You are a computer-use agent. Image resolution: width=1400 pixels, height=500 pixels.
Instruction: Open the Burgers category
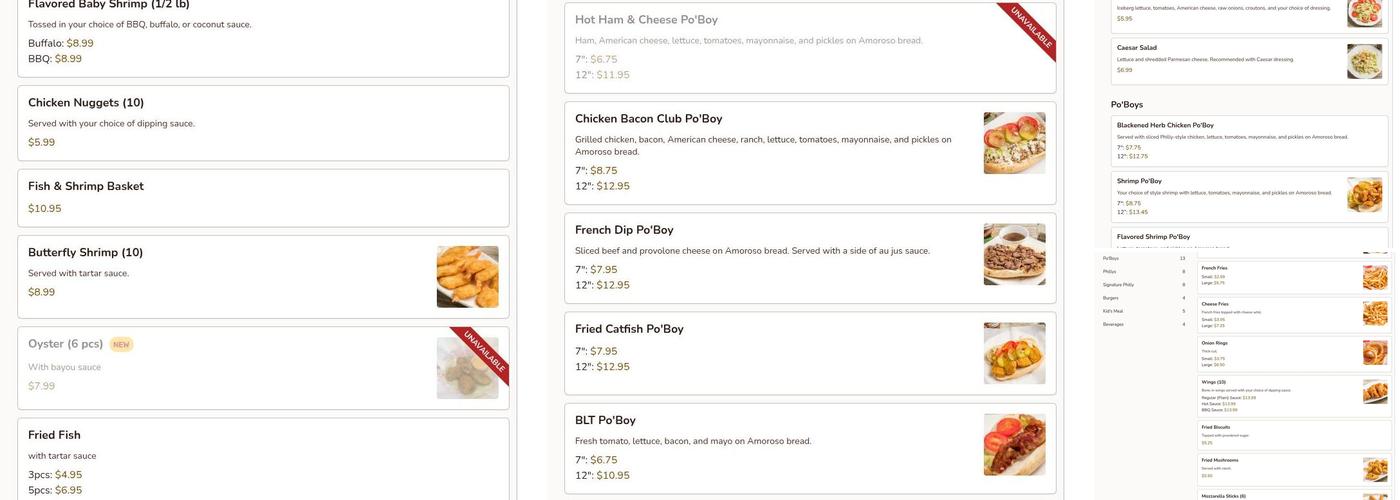pos(1110,298)
